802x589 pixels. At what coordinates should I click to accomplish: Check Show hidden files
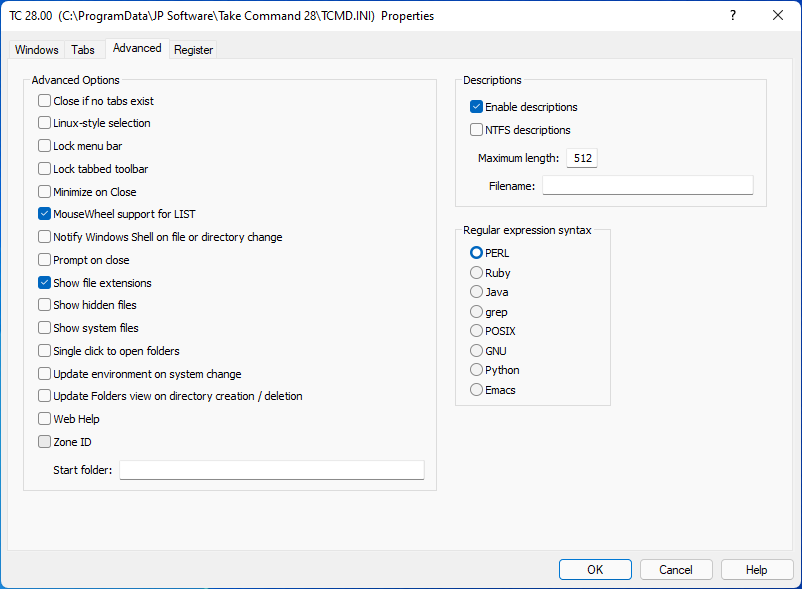coord(44,305)
